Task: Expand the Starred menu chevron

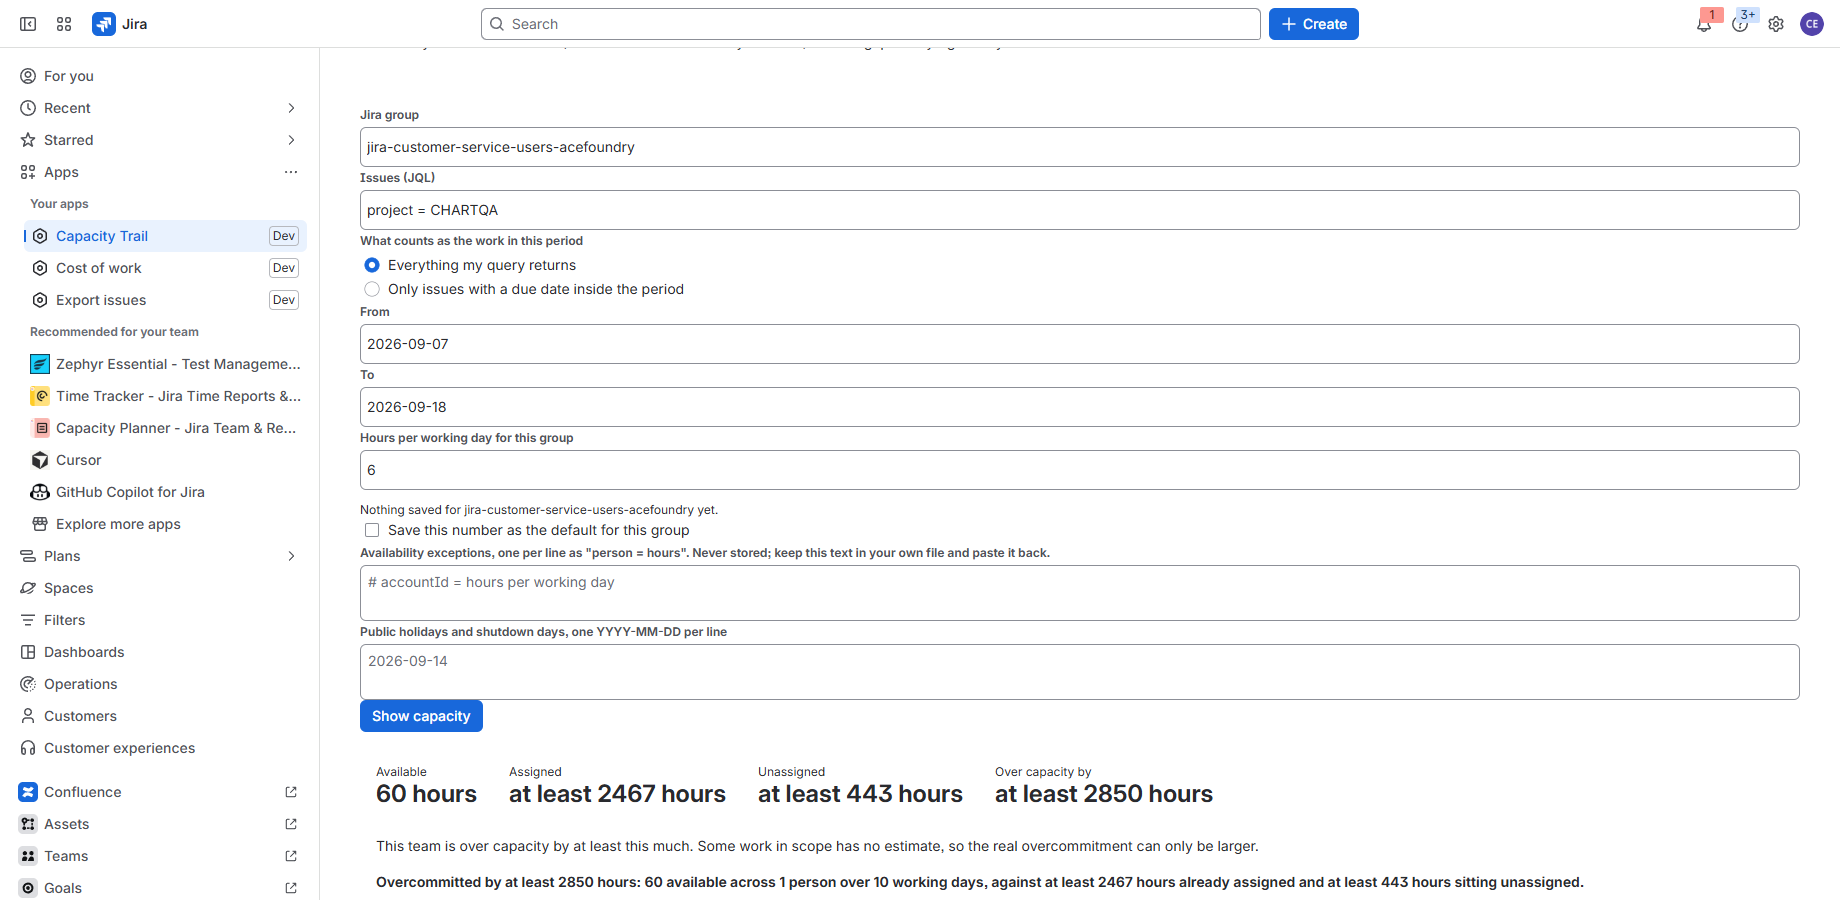Action: (x=291, y=140)
